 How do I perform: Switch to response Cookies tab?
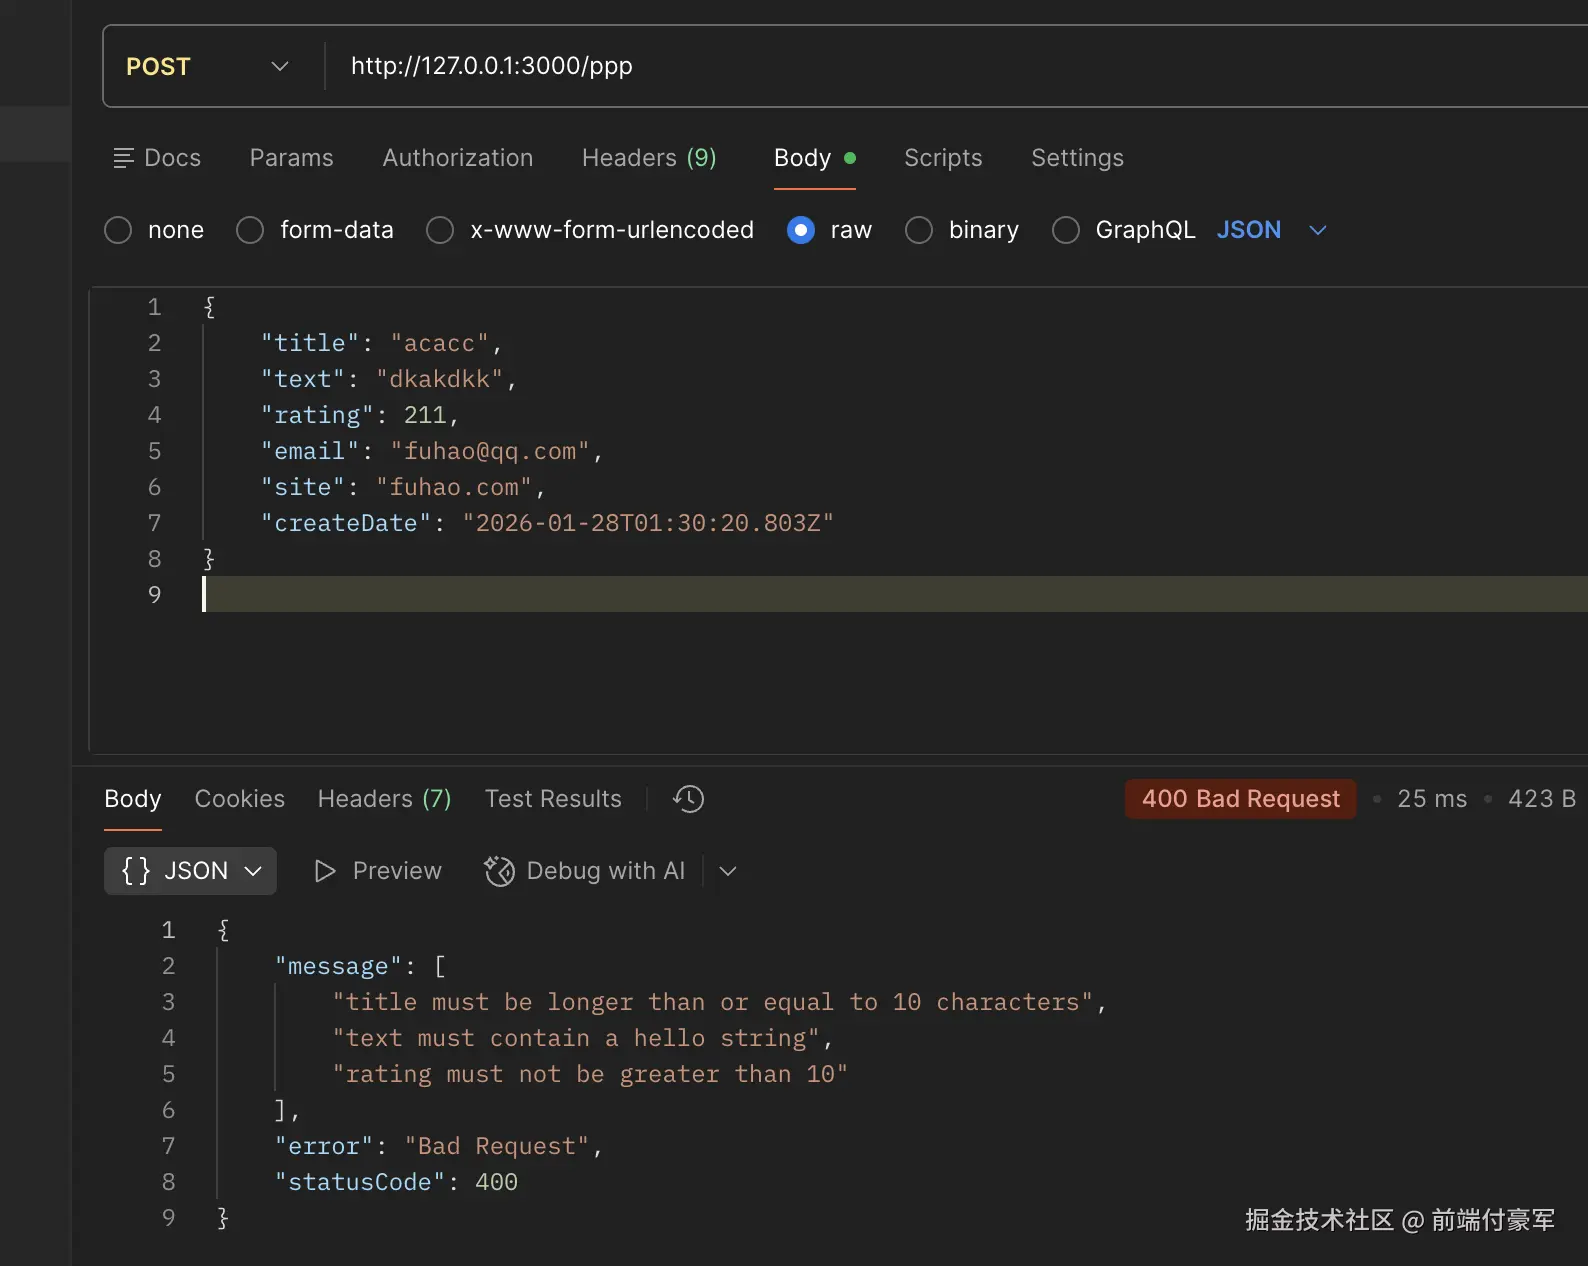[239, 799]
